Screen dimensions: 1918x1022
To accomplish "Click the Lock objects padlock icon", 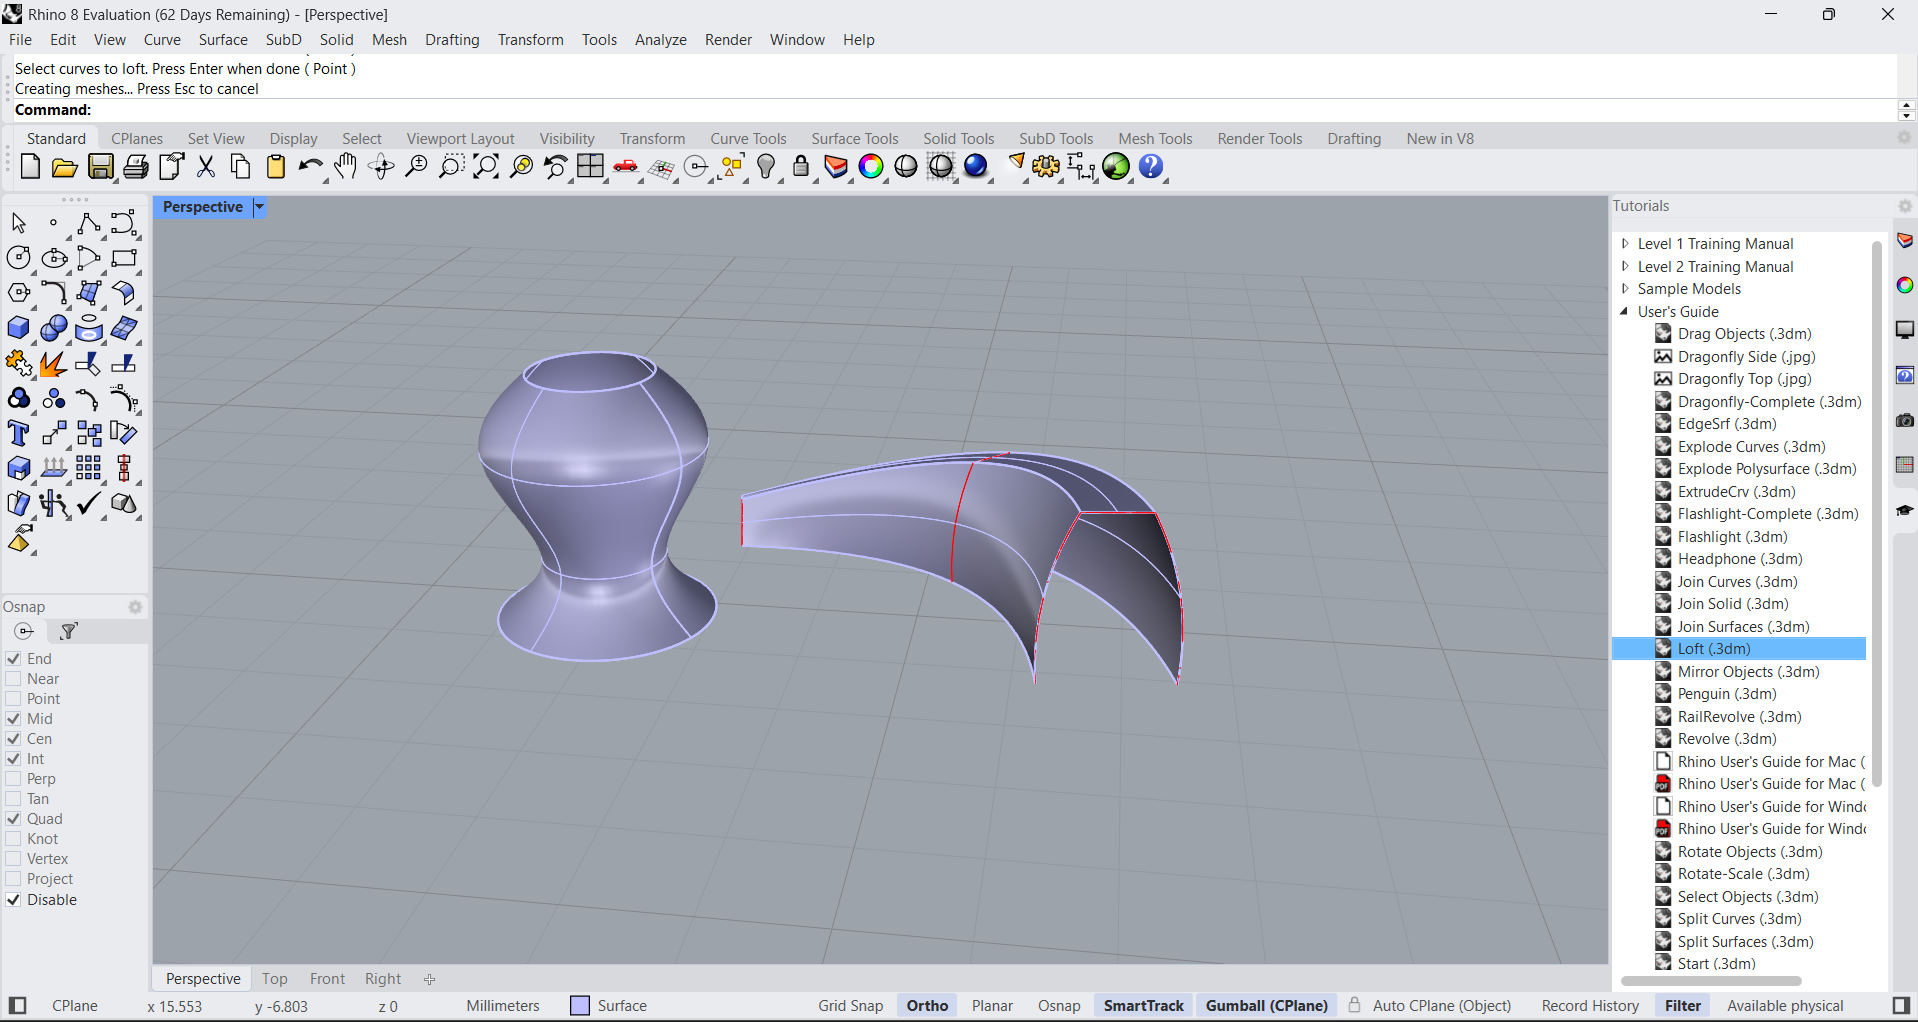I will [801, 167].
